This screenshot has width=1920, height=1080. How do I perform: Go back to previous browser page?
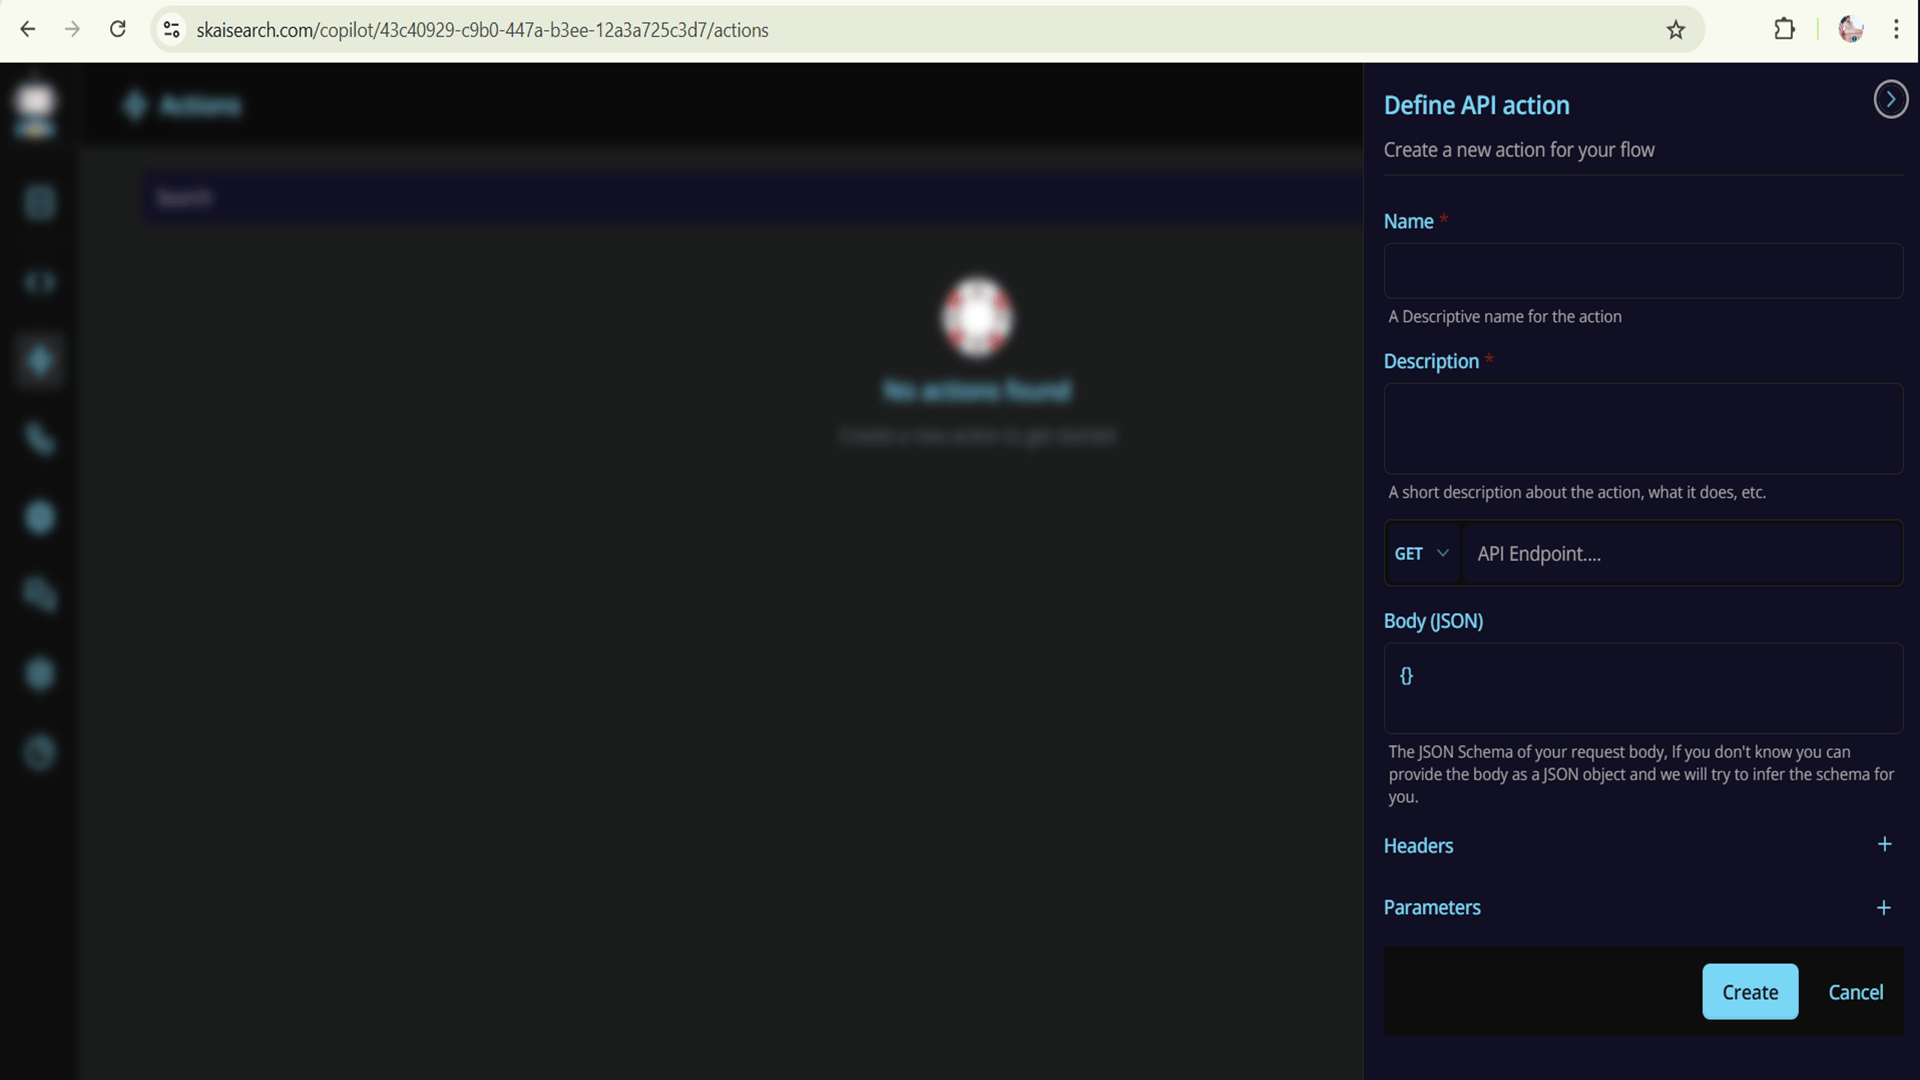(x=28, y=30)
